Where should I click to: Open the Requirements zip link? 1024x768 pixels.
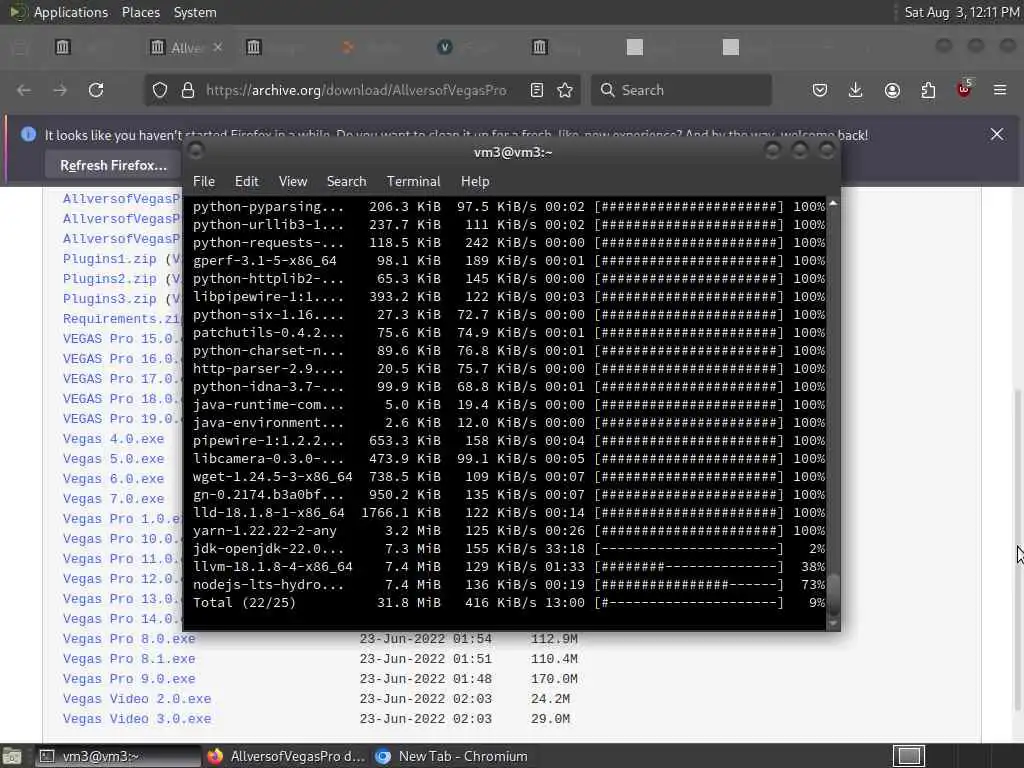click(122, 319)
